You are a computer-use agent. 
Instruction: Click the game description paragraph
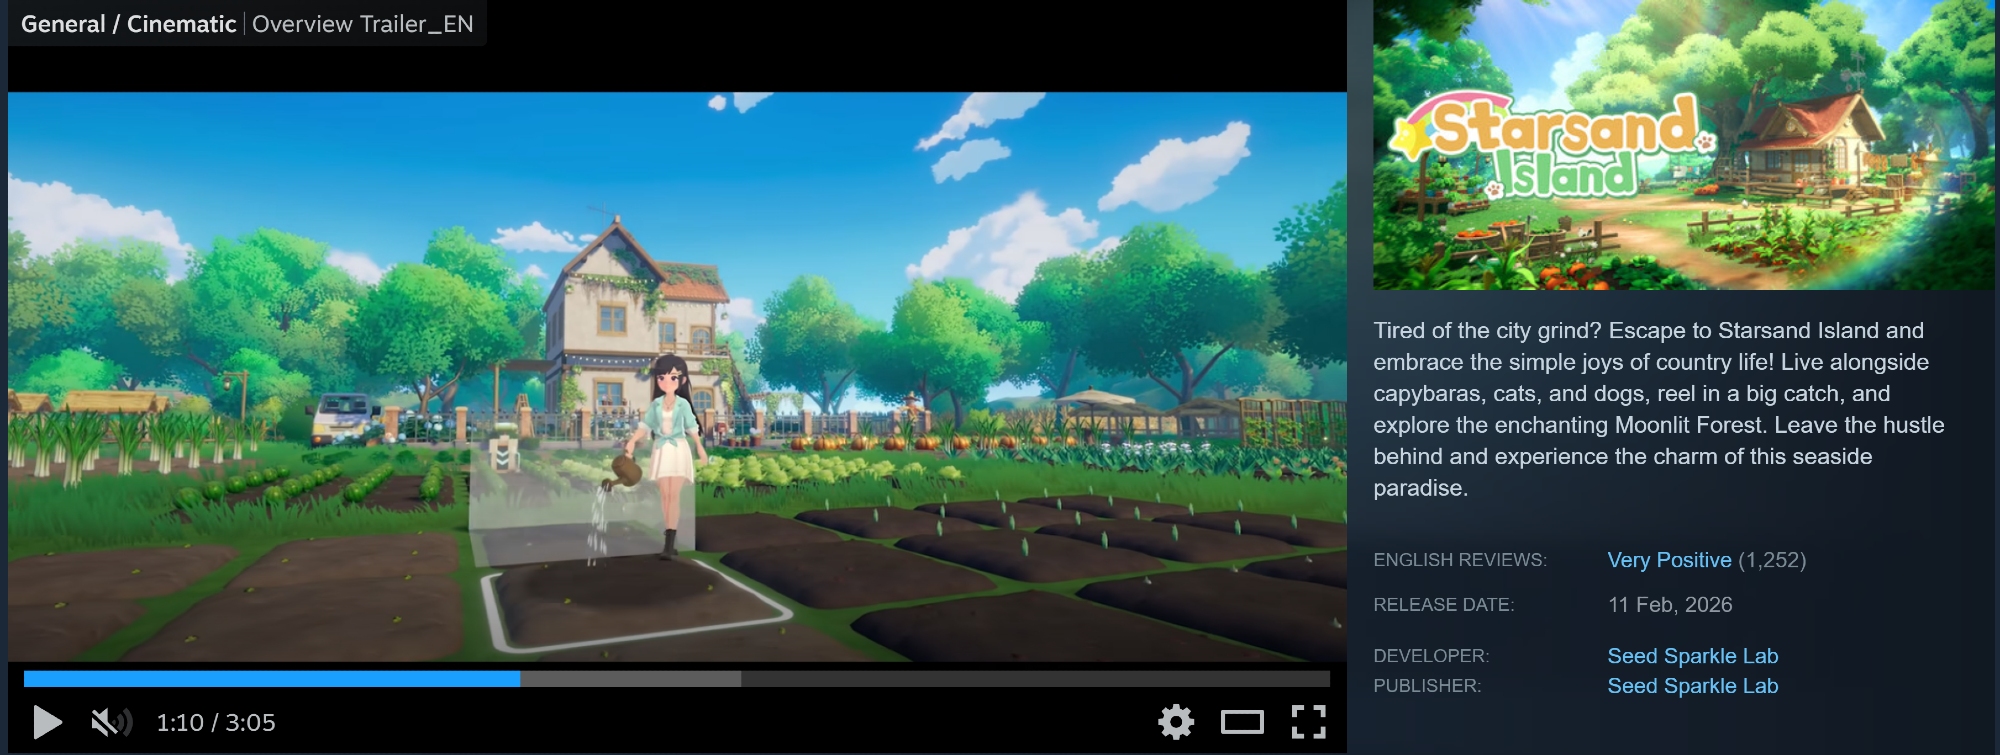1658,409
